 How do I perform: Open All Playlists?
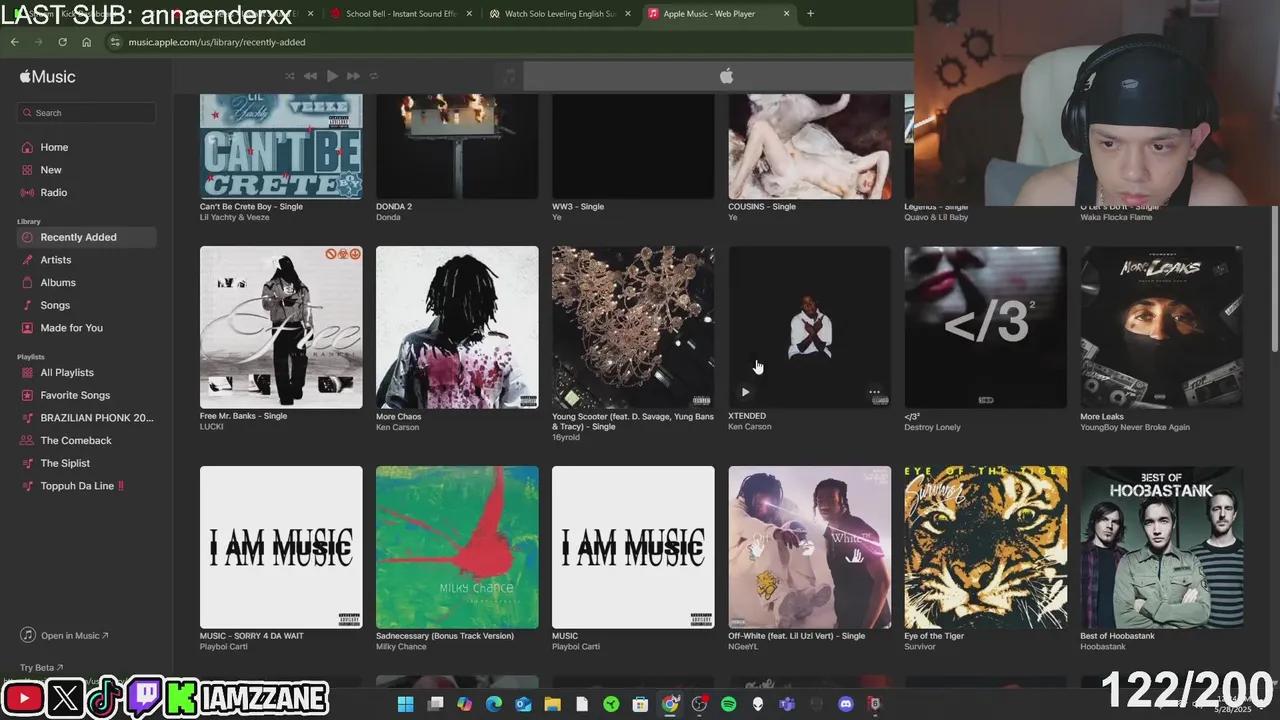click(67, 373)
